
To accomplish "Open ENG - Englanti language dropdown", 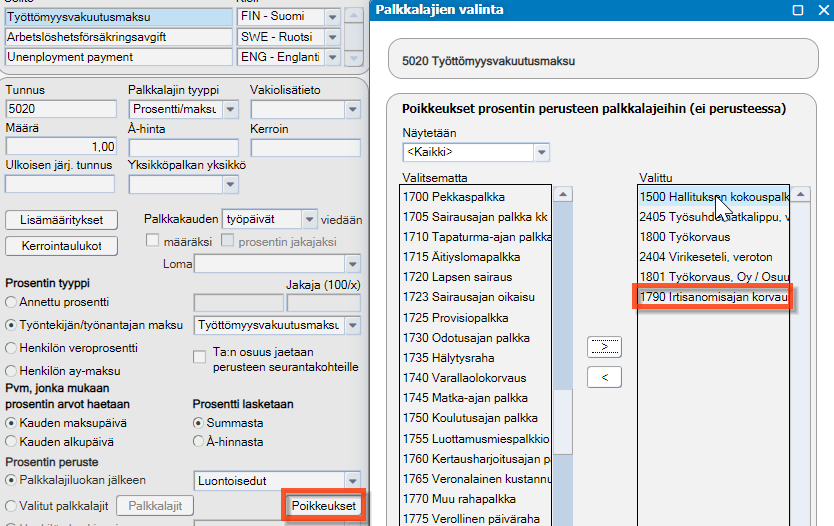I will tap(332, 57).
